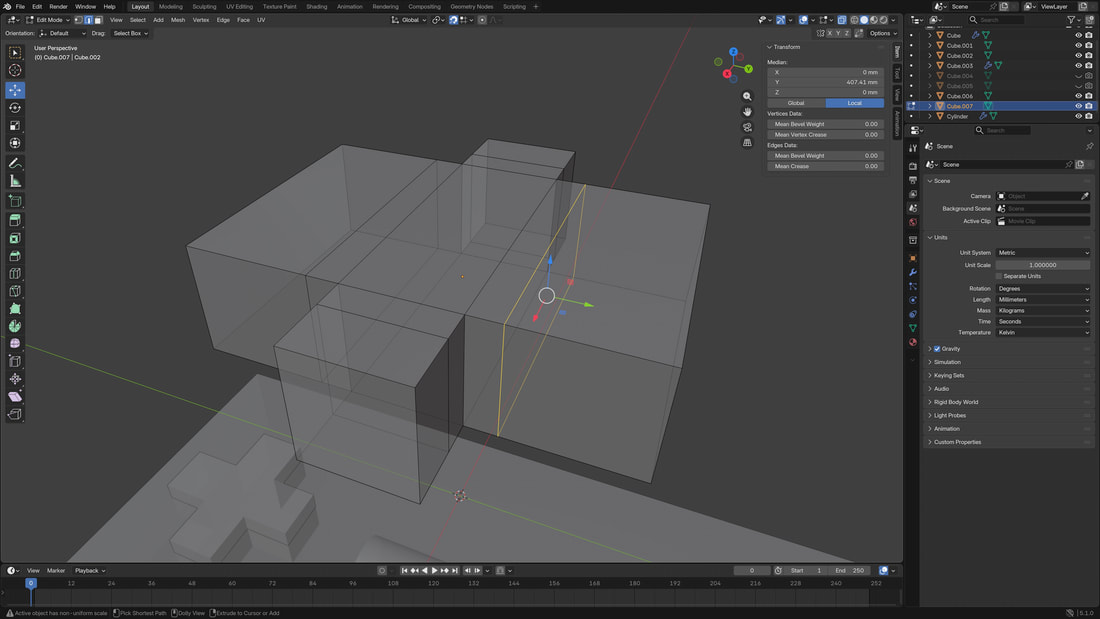Viewport: 1100px width, 619px height.
Task: Pick the Cursor tool
Action: pyautogui.click(x=15, y=70)
